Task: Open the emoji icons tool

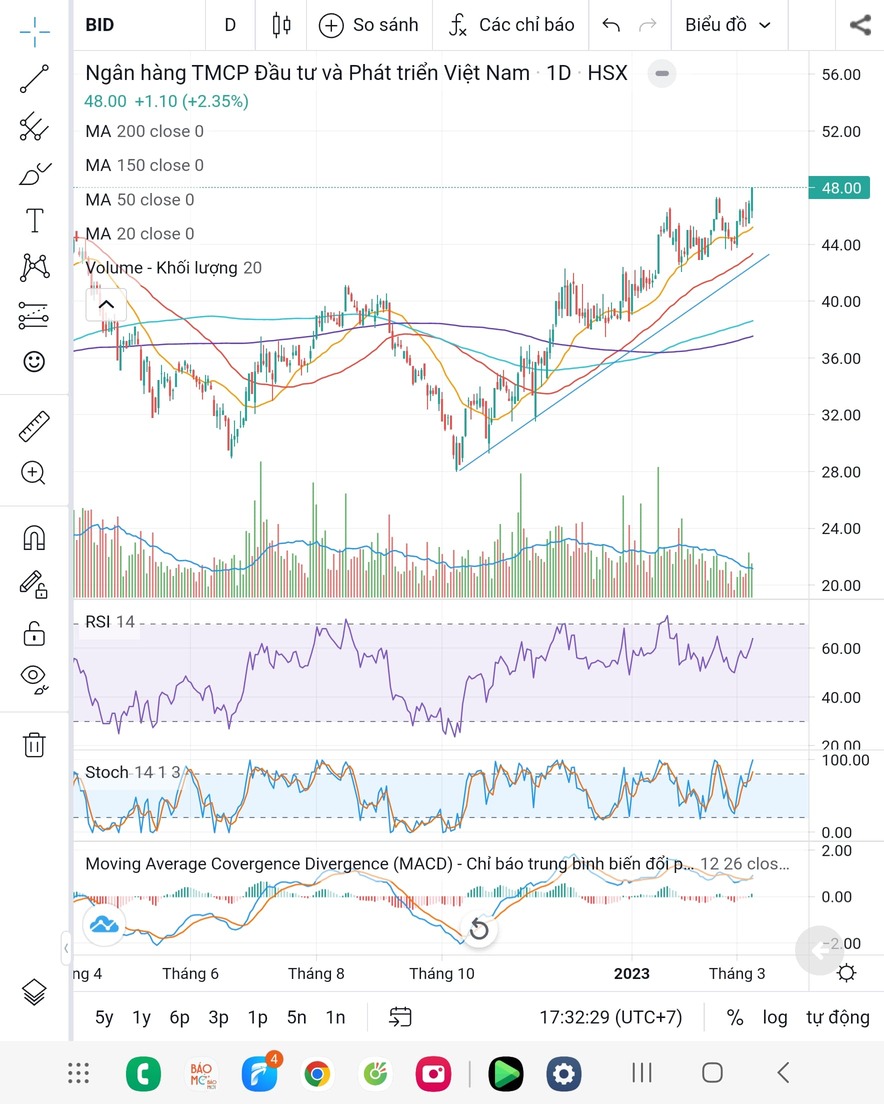Action: click(34, 362)
